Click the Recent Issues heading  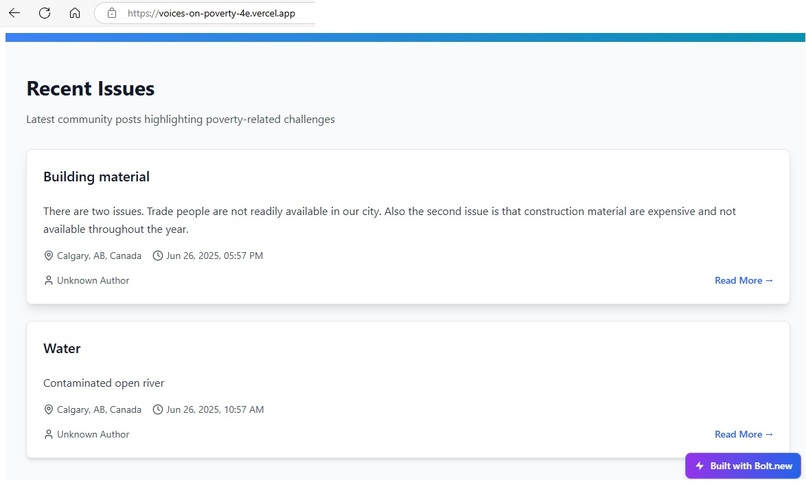90,88
